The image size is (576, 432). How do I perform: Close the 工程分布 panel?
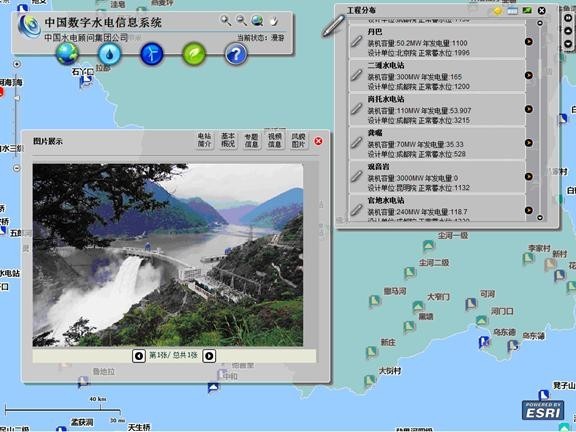[x=541, y=11]
